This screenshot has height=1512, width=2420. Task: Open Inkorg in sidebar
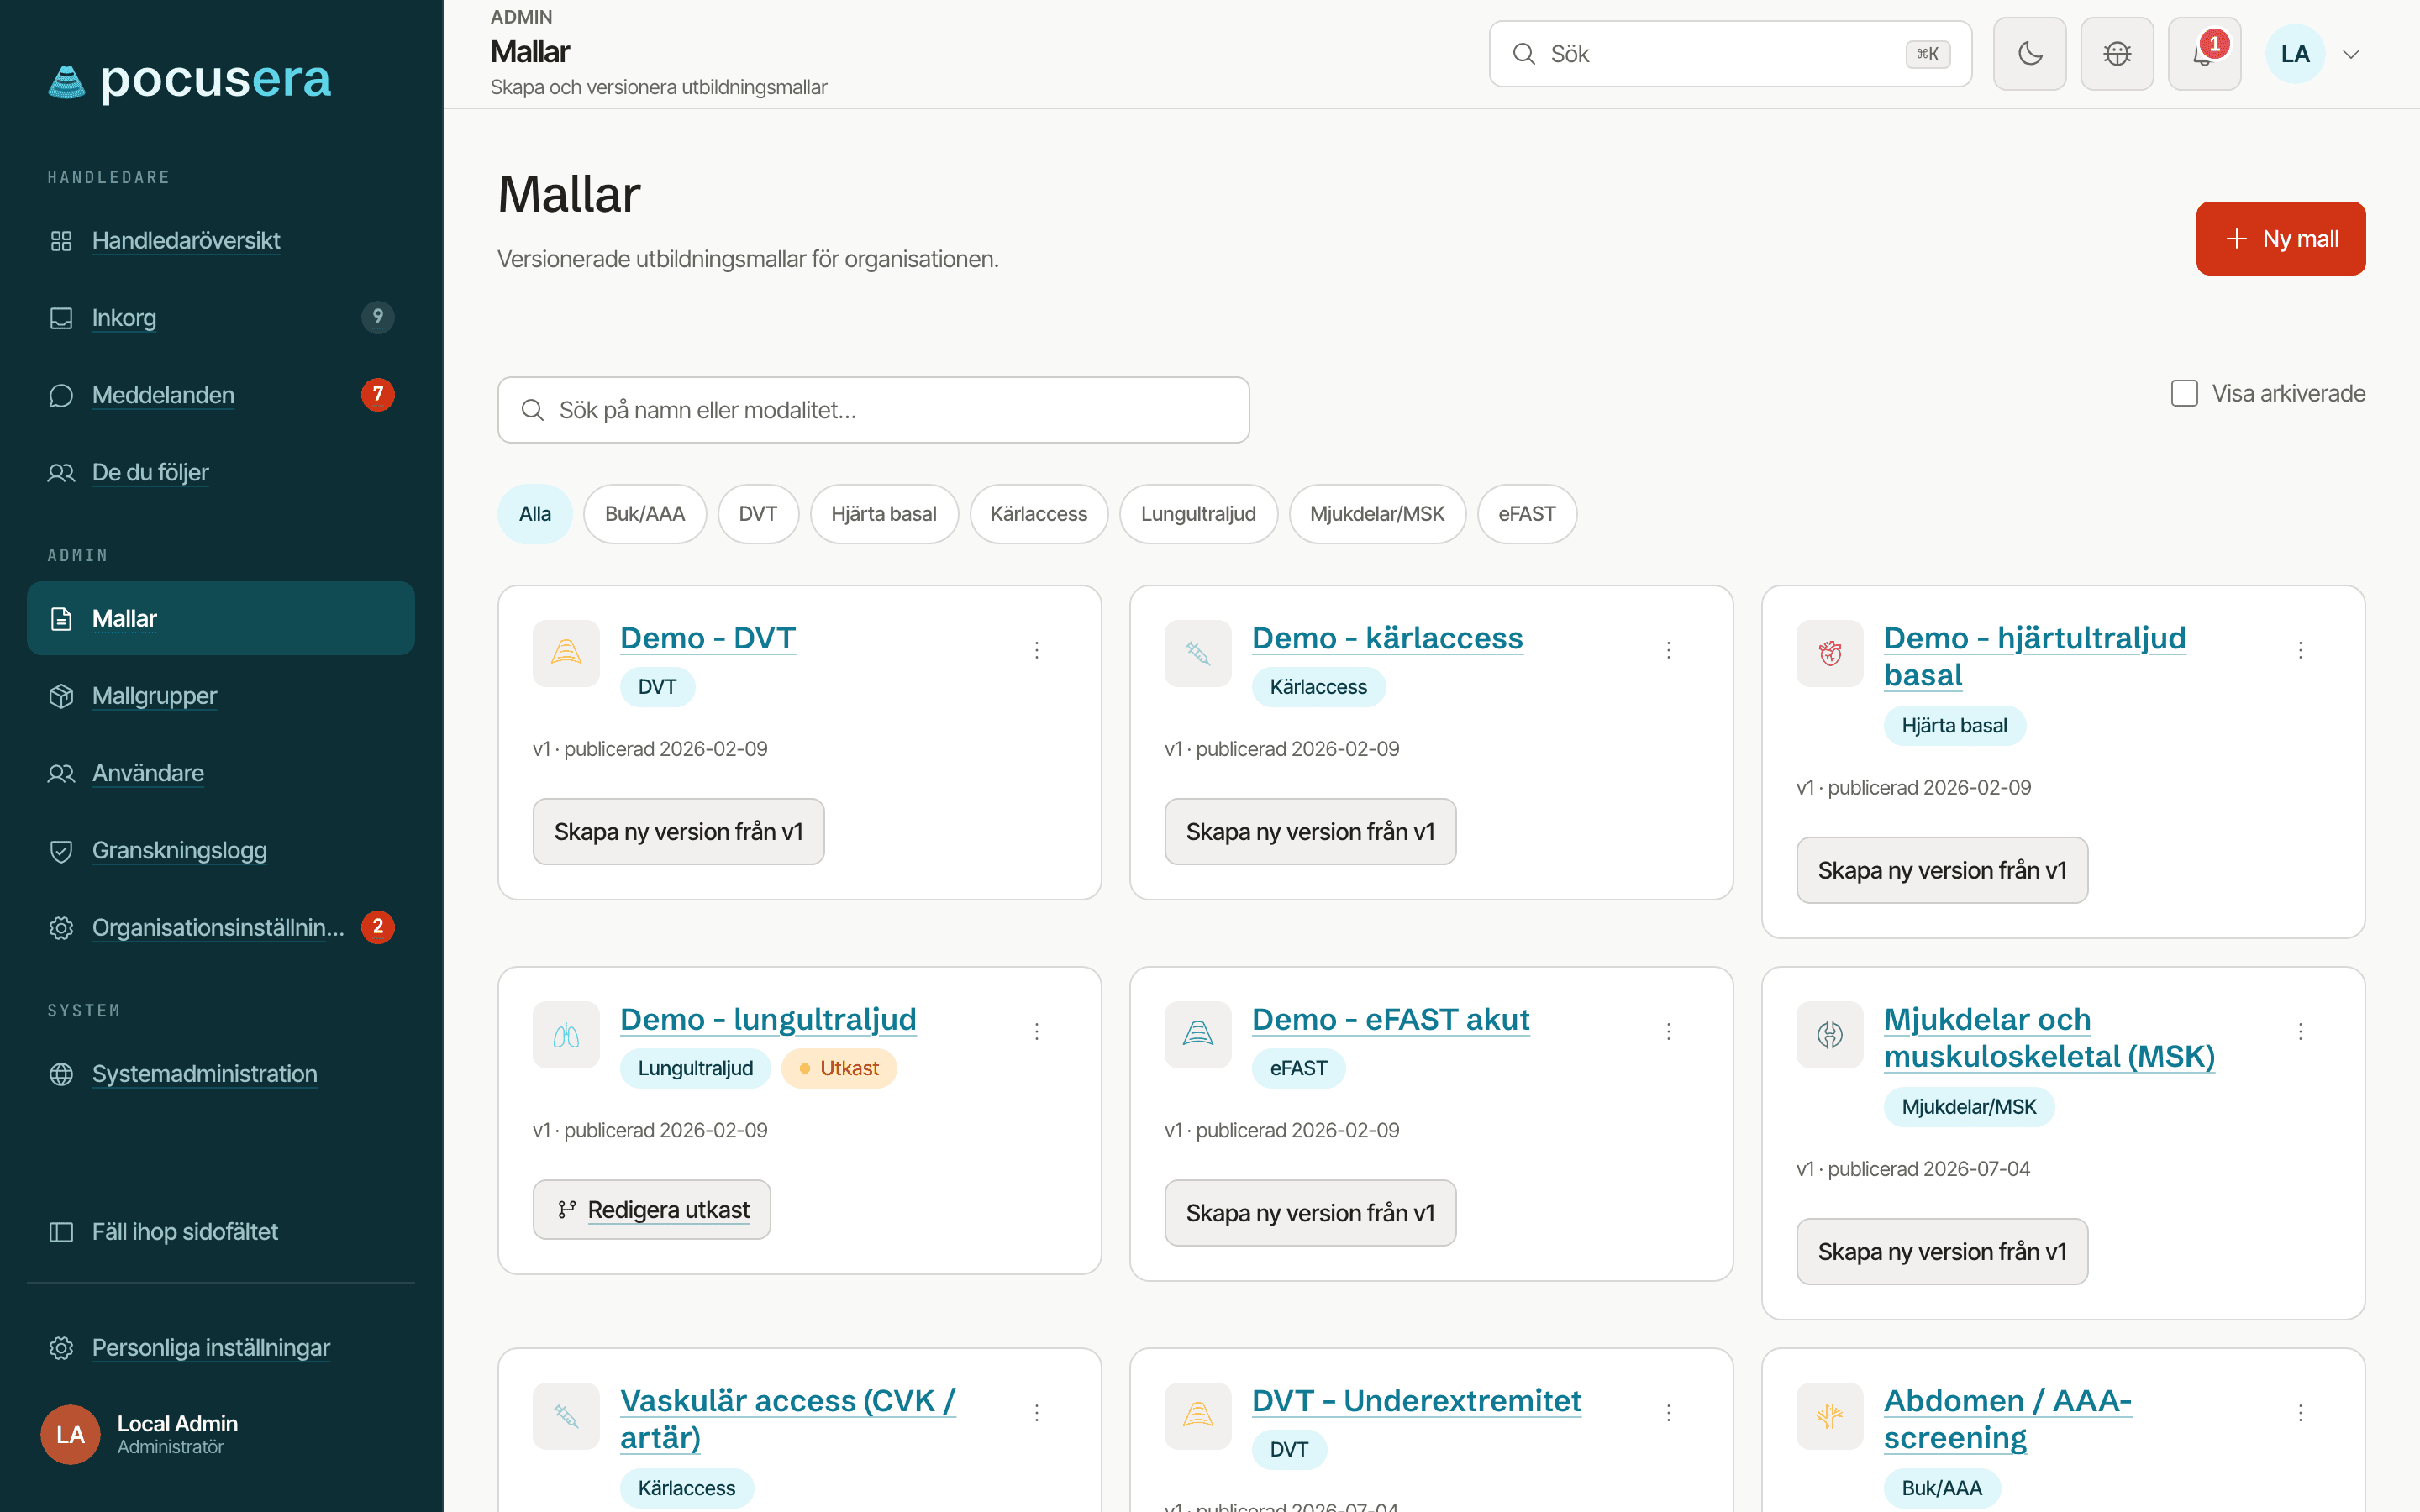tap(221, 318)
